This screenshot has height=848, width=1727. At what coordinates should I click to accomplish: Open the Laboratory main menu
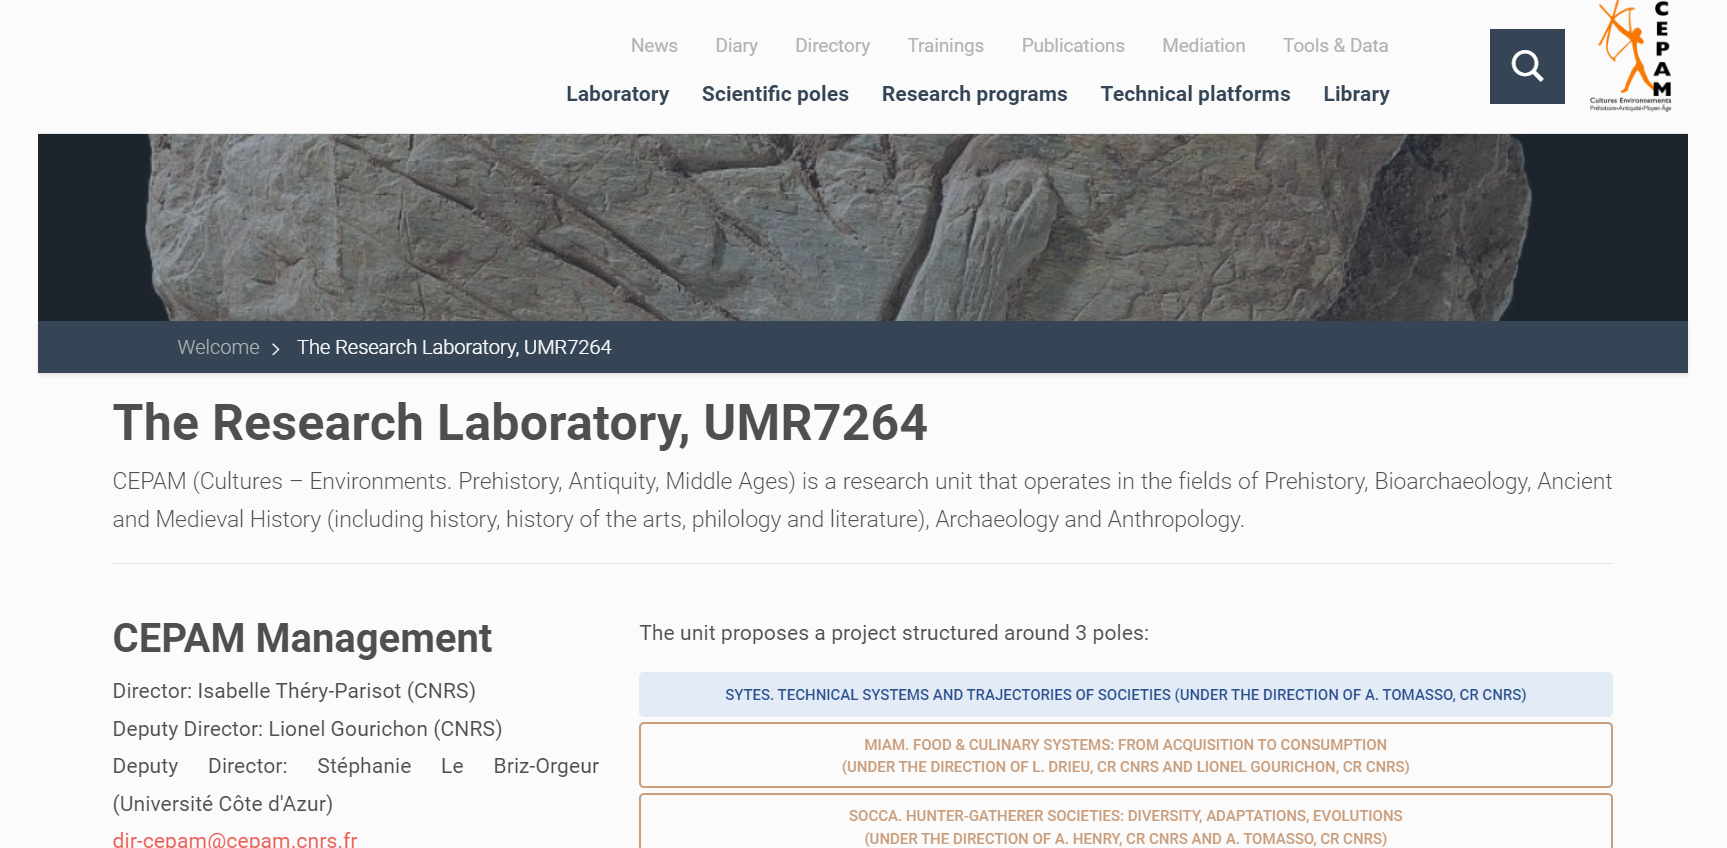pyautogui.click(x=617, y=94)
